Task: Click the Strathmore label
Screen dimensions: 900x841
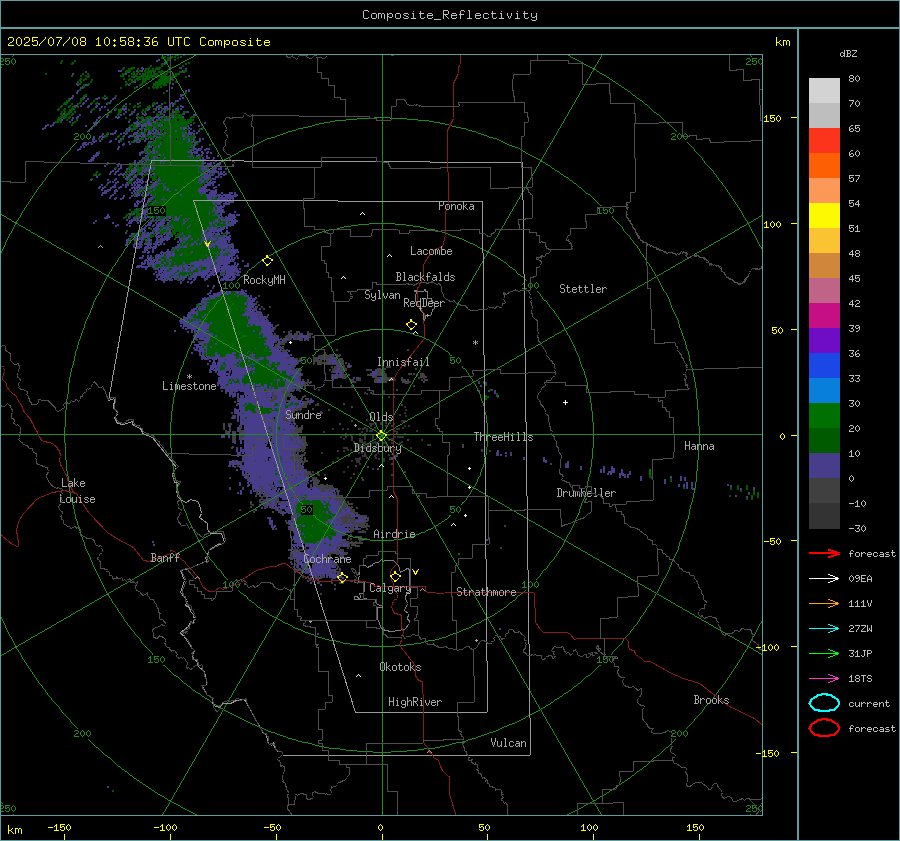Action: pyautogui.click(x=486, y=592)
